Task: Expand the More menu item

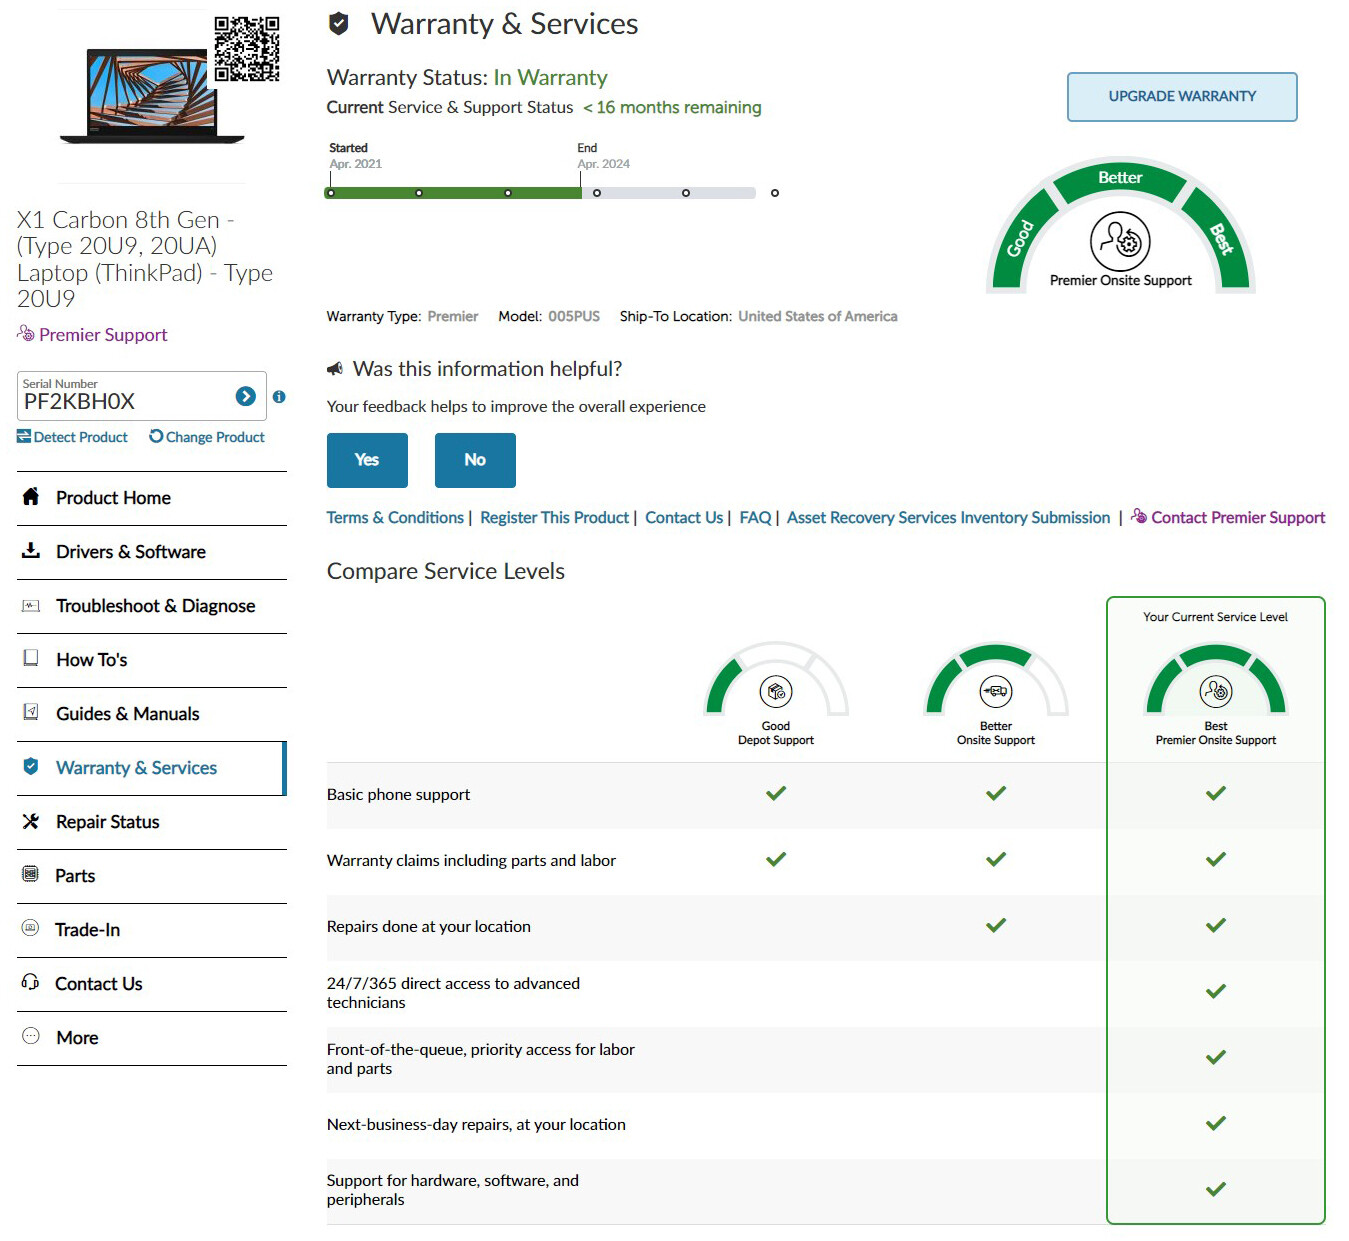Action: click(x=77, y=1038)
